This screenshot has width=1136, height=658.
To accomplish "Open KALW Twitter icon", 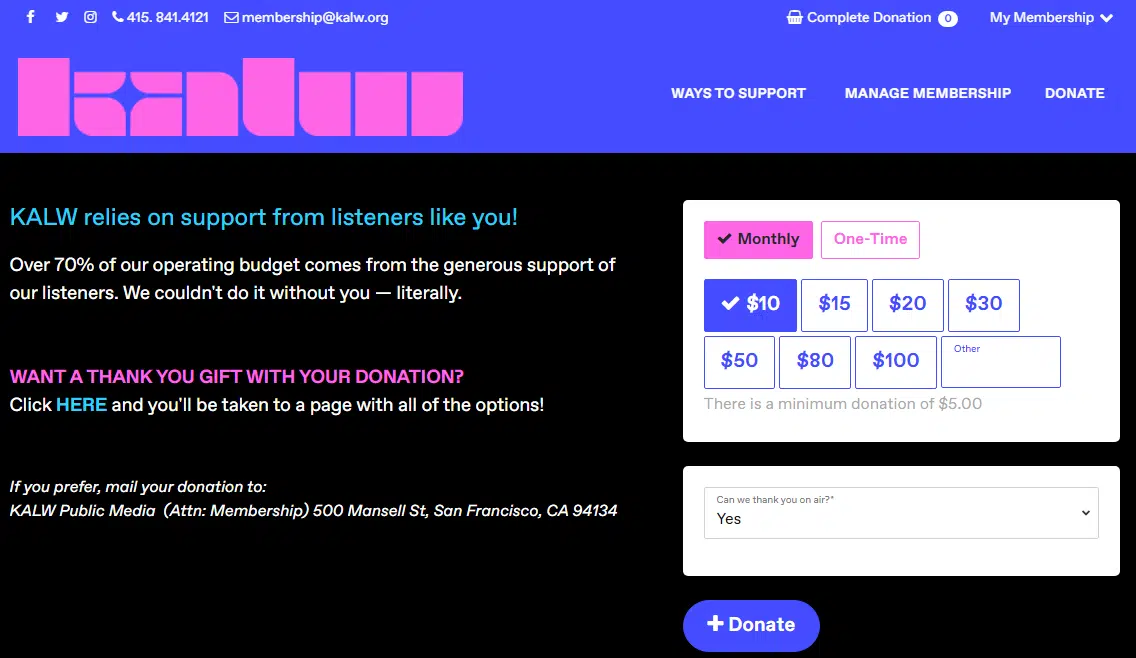I will pos(62,17).
